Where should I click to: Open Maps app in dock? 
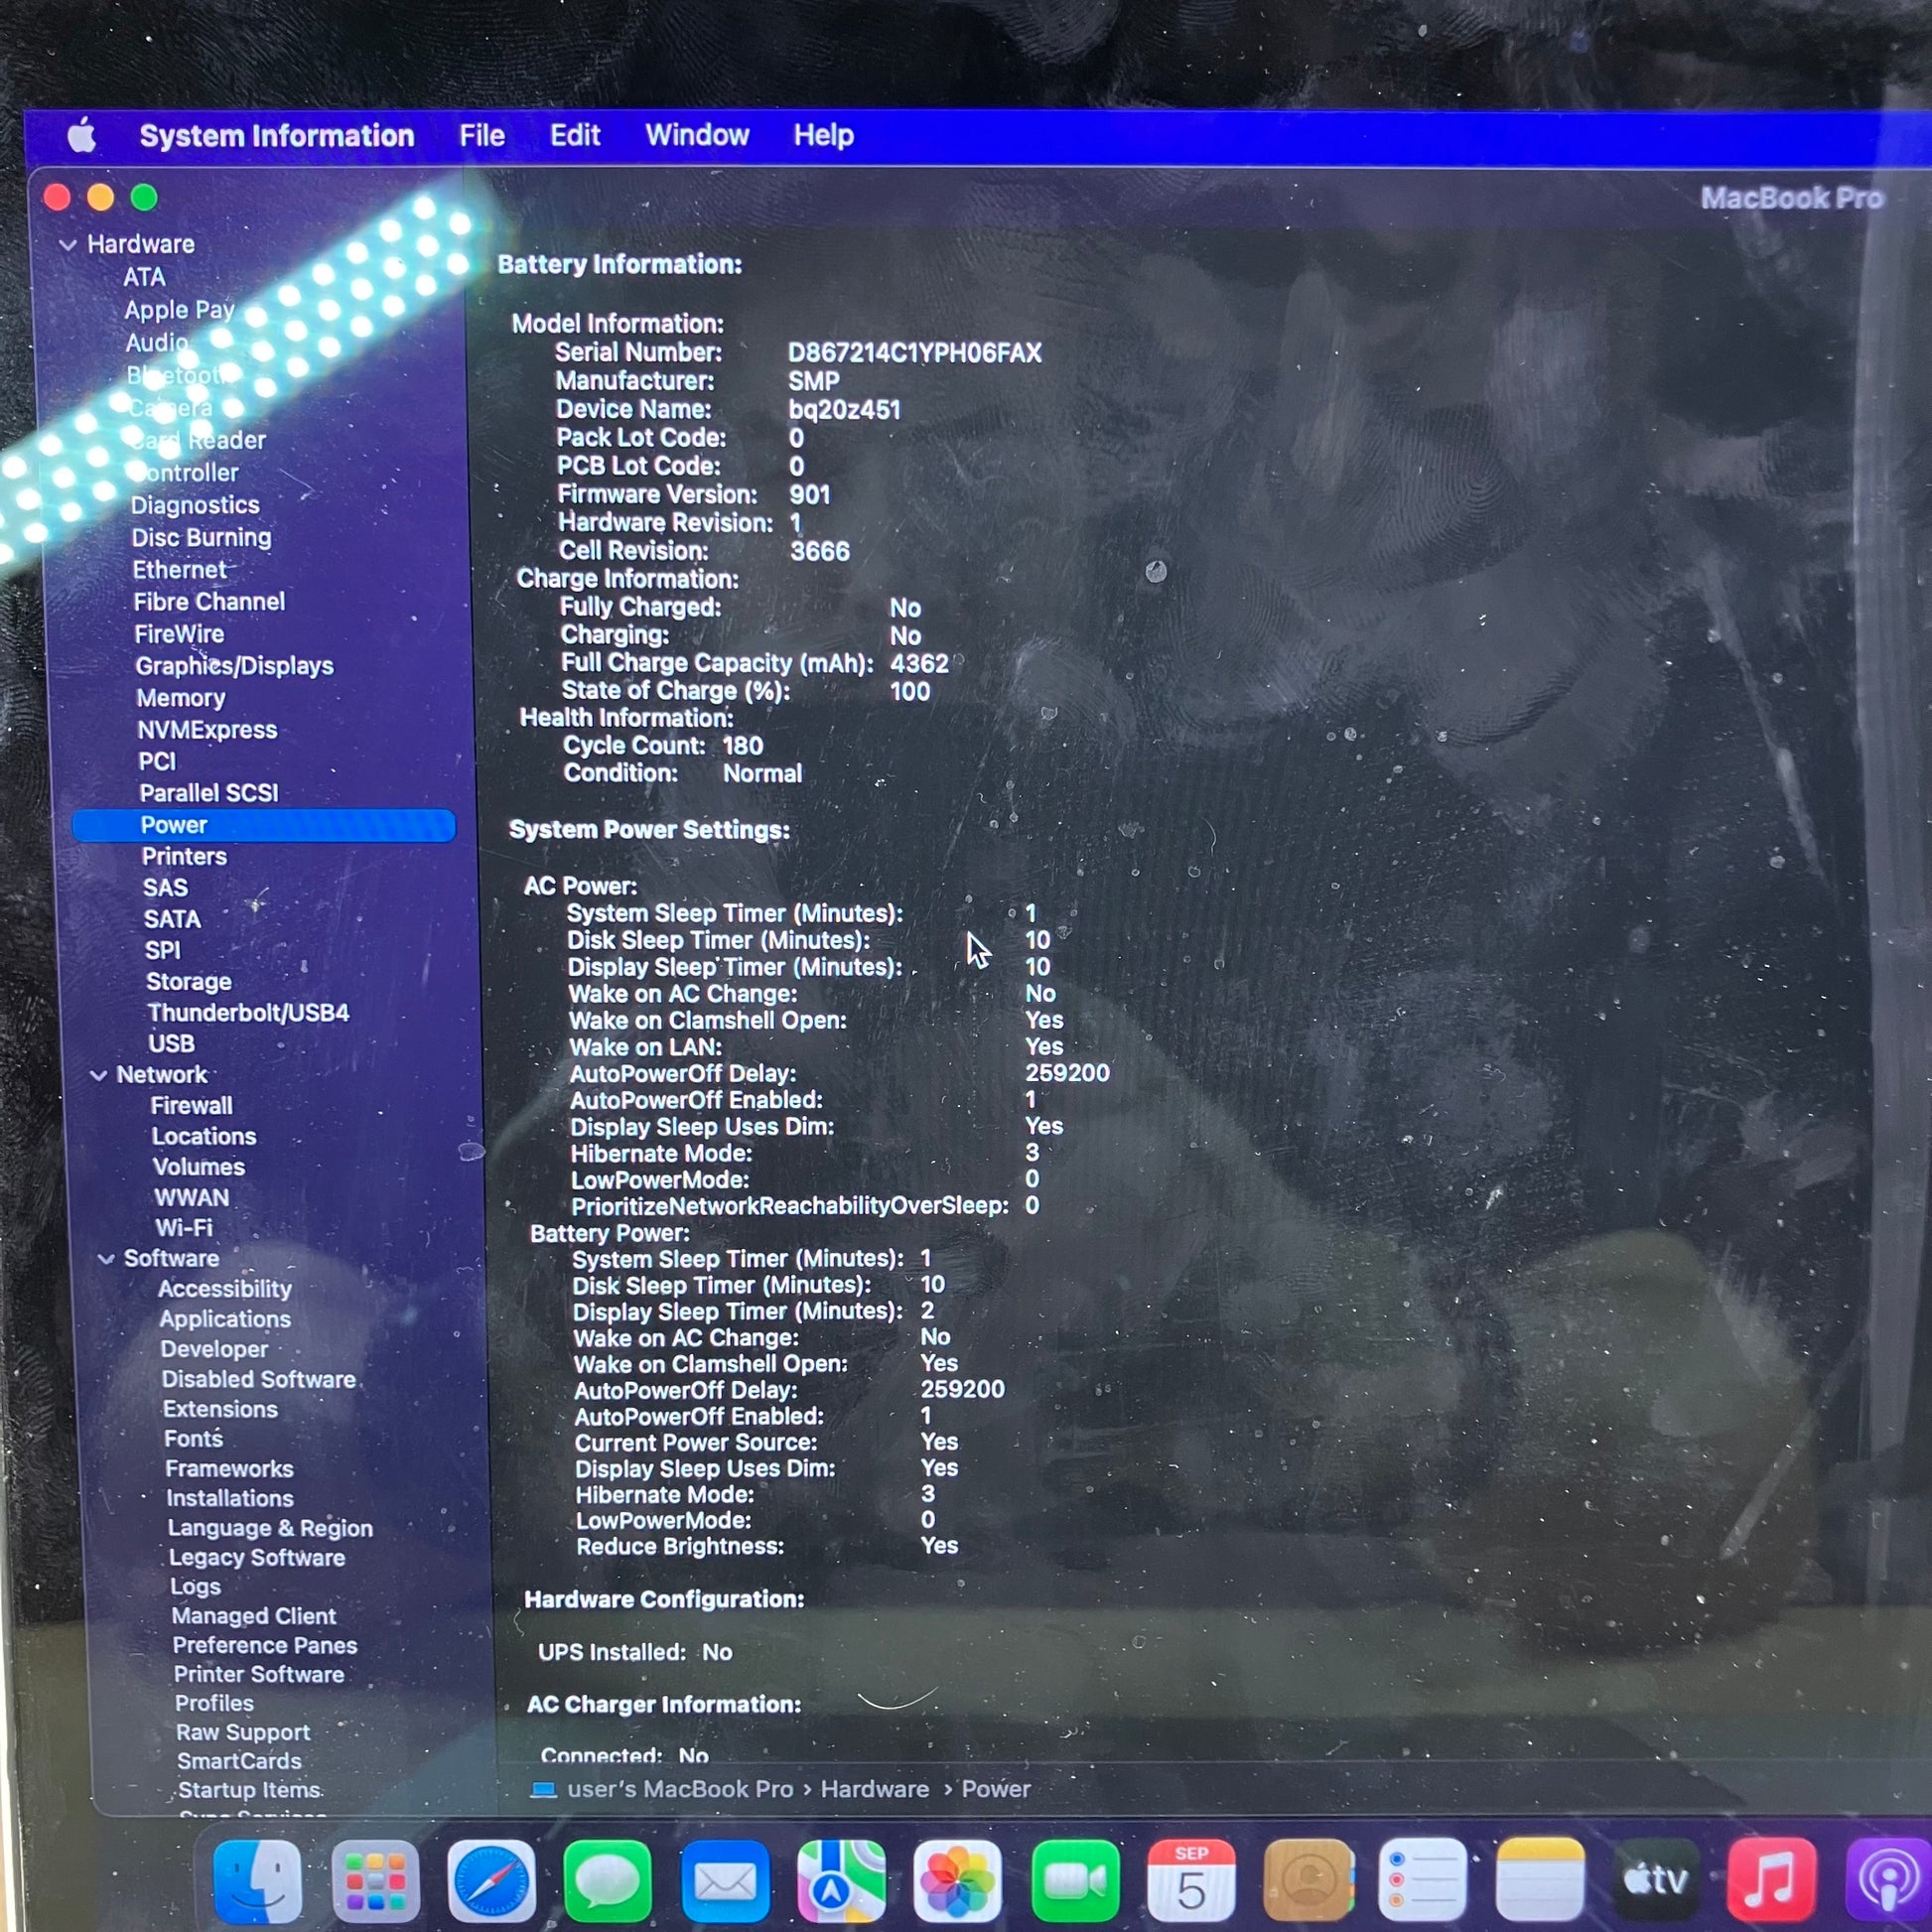tap(841, 1880)
